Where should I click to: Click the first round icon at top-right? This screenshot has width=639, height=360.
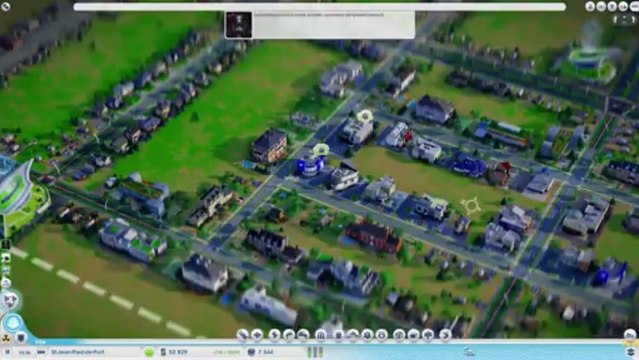(590, 6)
